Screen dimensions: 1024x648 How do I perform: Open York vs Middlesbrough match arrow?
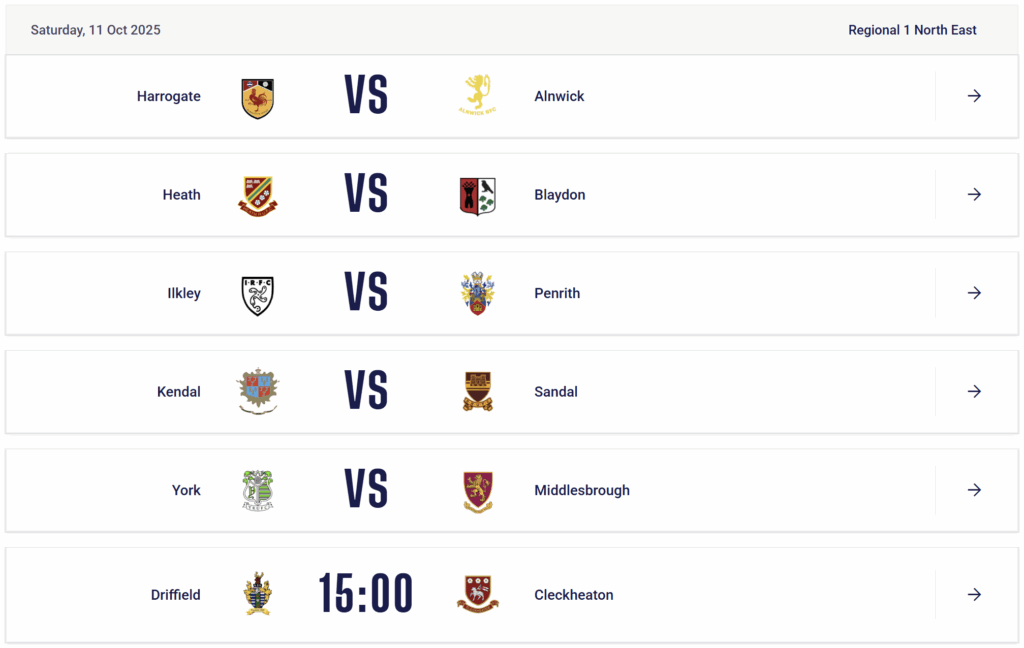pyautogui.click(x=974, y=490)
